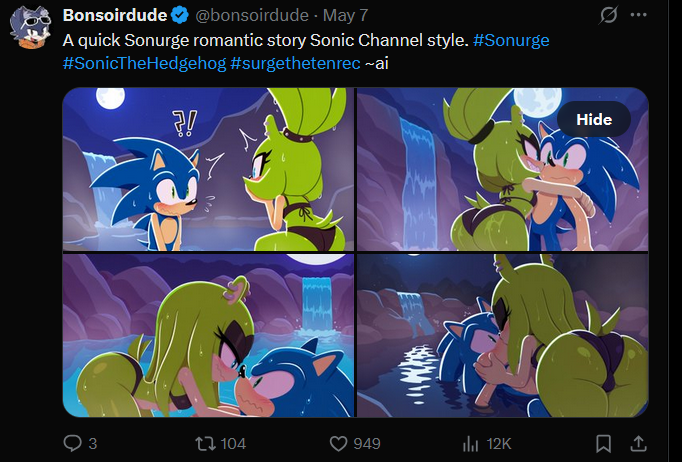Click the blue verified badge
The height and width of the screenshot is (462, 682).
coord(179,16)
